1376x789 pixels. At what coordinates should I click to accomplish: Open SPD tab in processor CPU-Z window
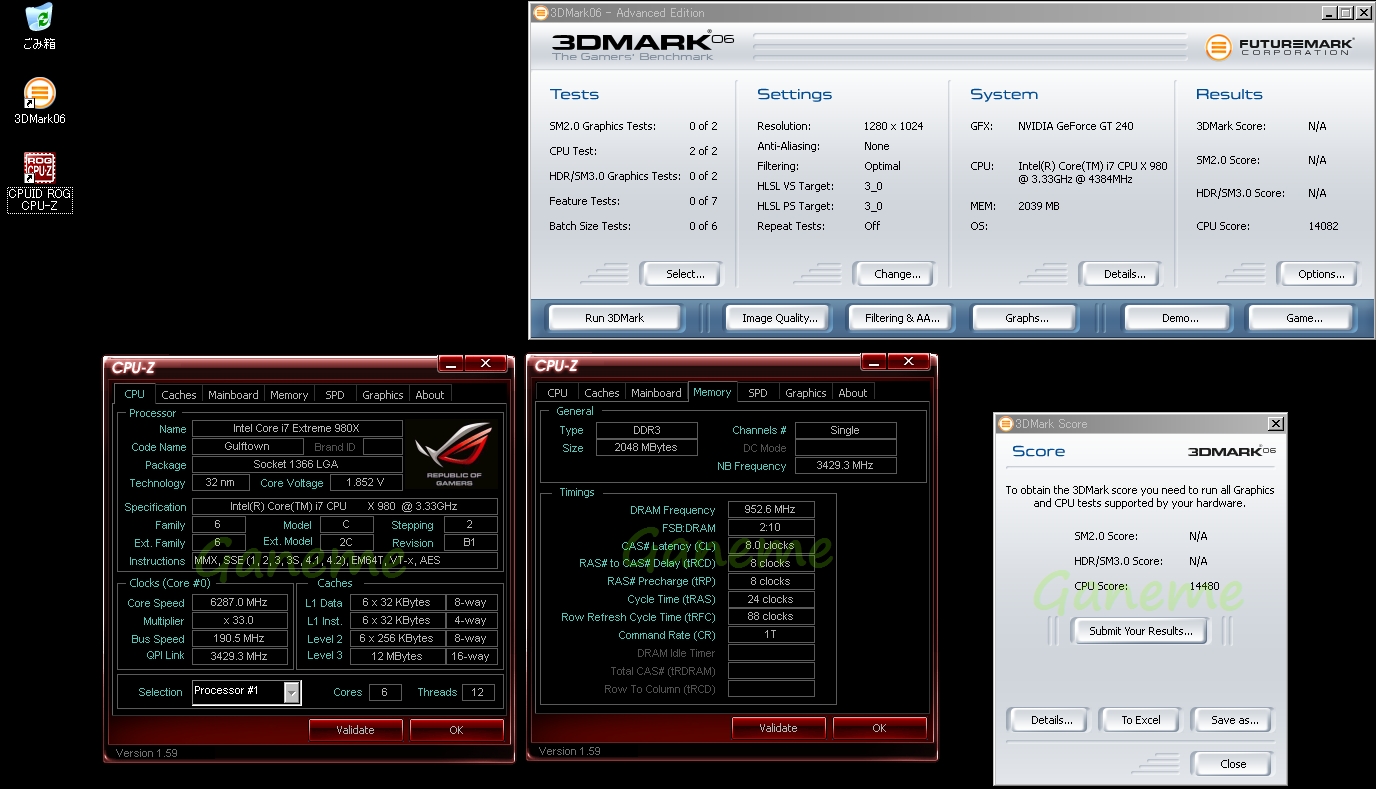(335, 395)
